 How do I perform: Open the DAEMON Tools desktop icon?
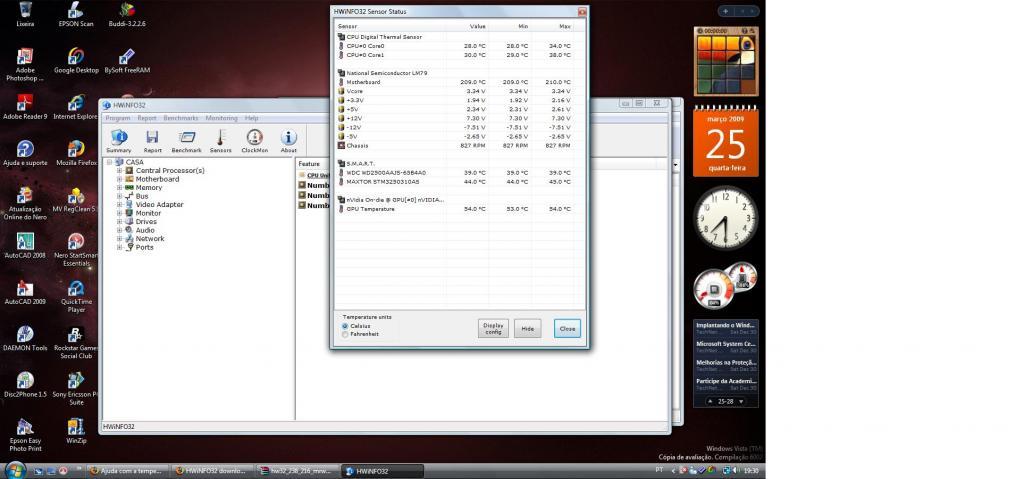point(25,339)
